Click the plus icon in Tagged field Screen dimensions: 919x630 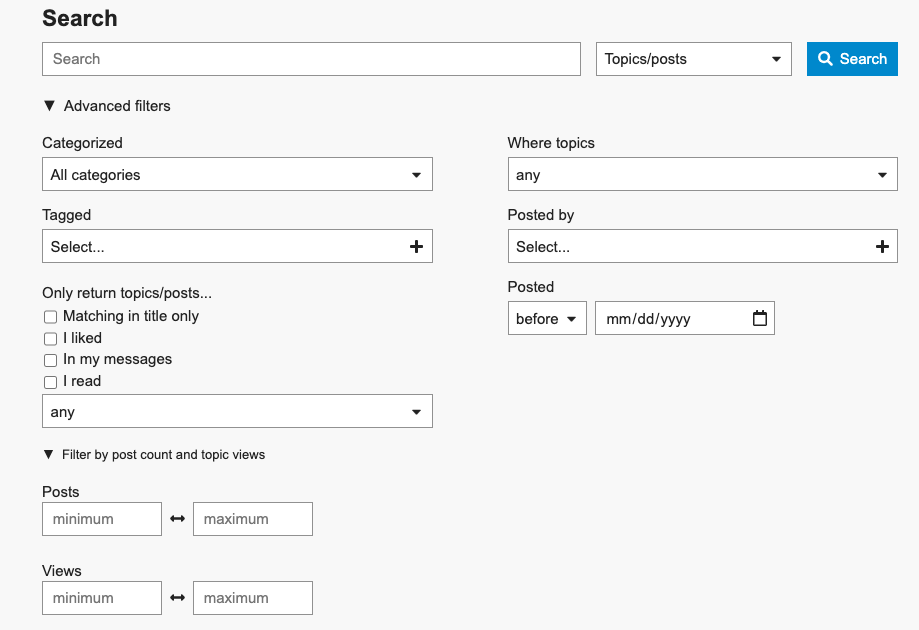(417, 247)
